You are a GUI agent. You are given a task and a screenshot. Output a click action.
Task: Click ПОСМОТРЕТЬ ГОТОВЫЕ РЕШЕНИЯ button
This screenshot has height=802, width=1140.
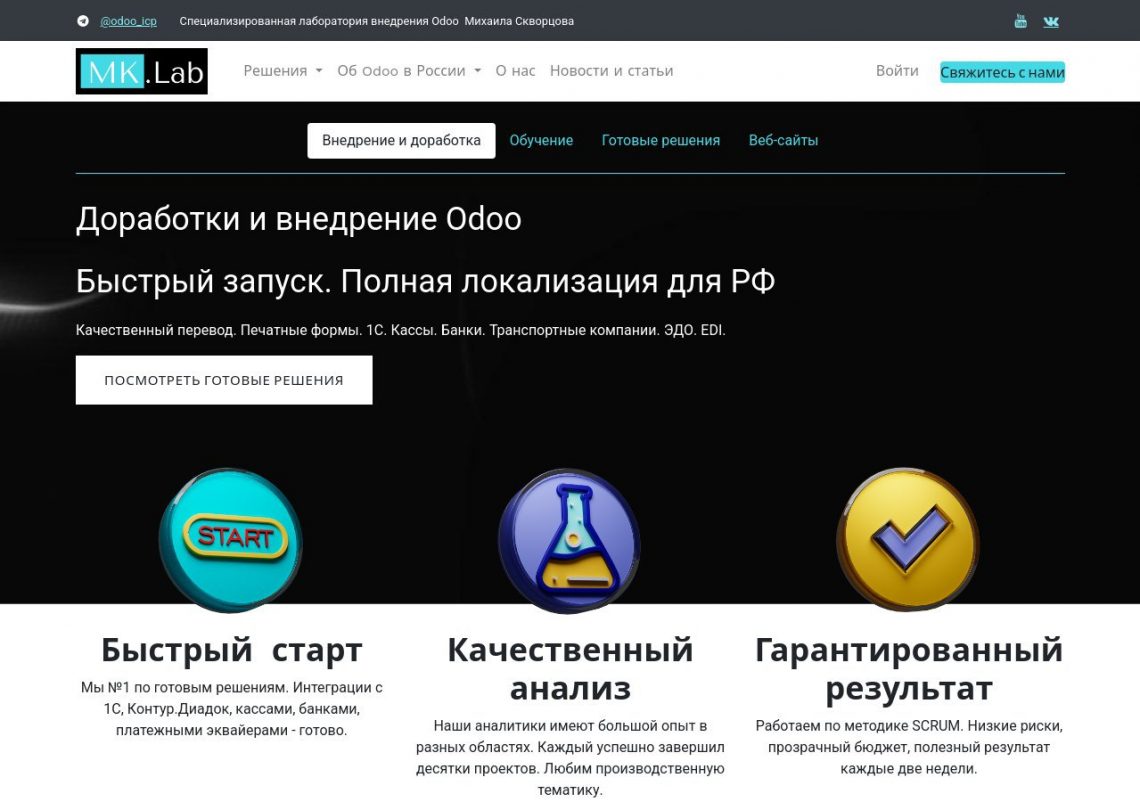pyautogui.click(x=224, y=380)
